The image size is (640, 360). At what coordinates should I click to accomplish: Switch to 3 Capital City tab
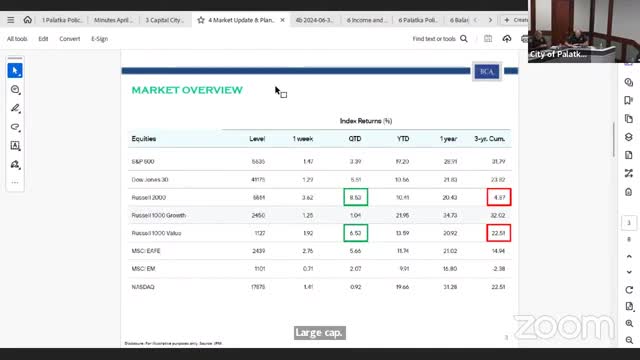pyautogui.click(x=164, y=20)
